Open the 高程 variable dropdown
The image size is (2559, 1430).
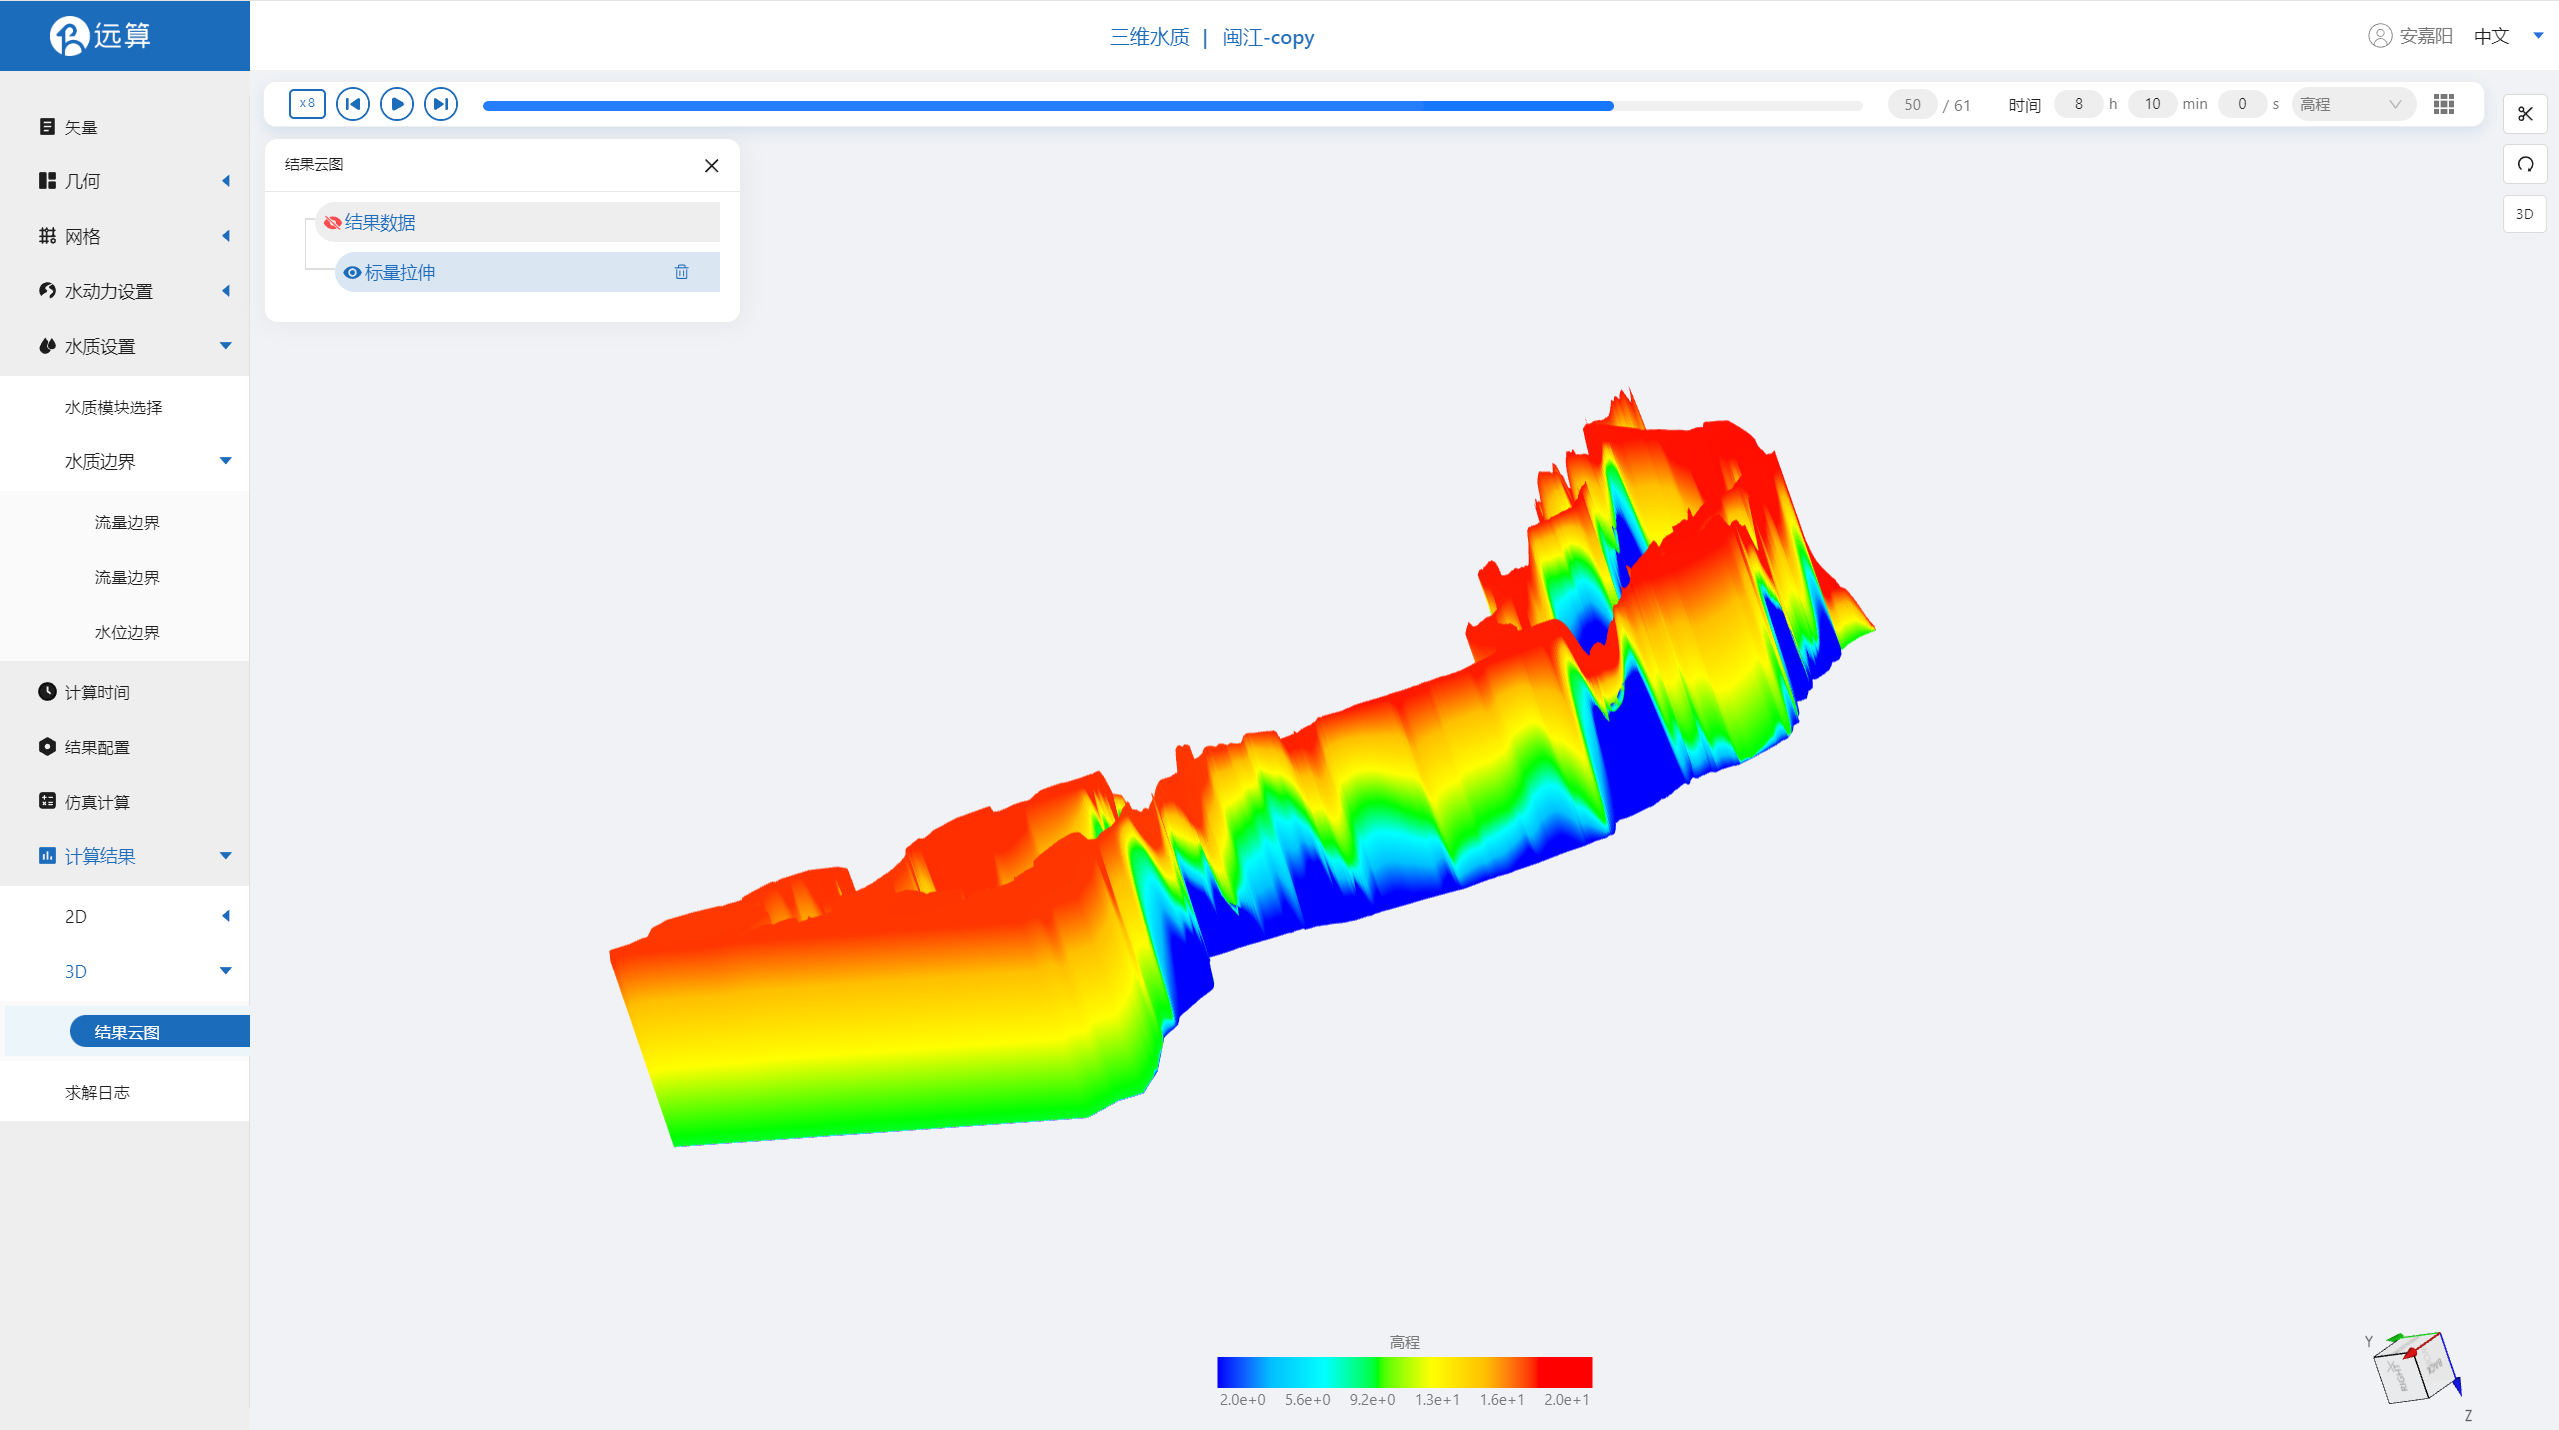[2353, 104]
